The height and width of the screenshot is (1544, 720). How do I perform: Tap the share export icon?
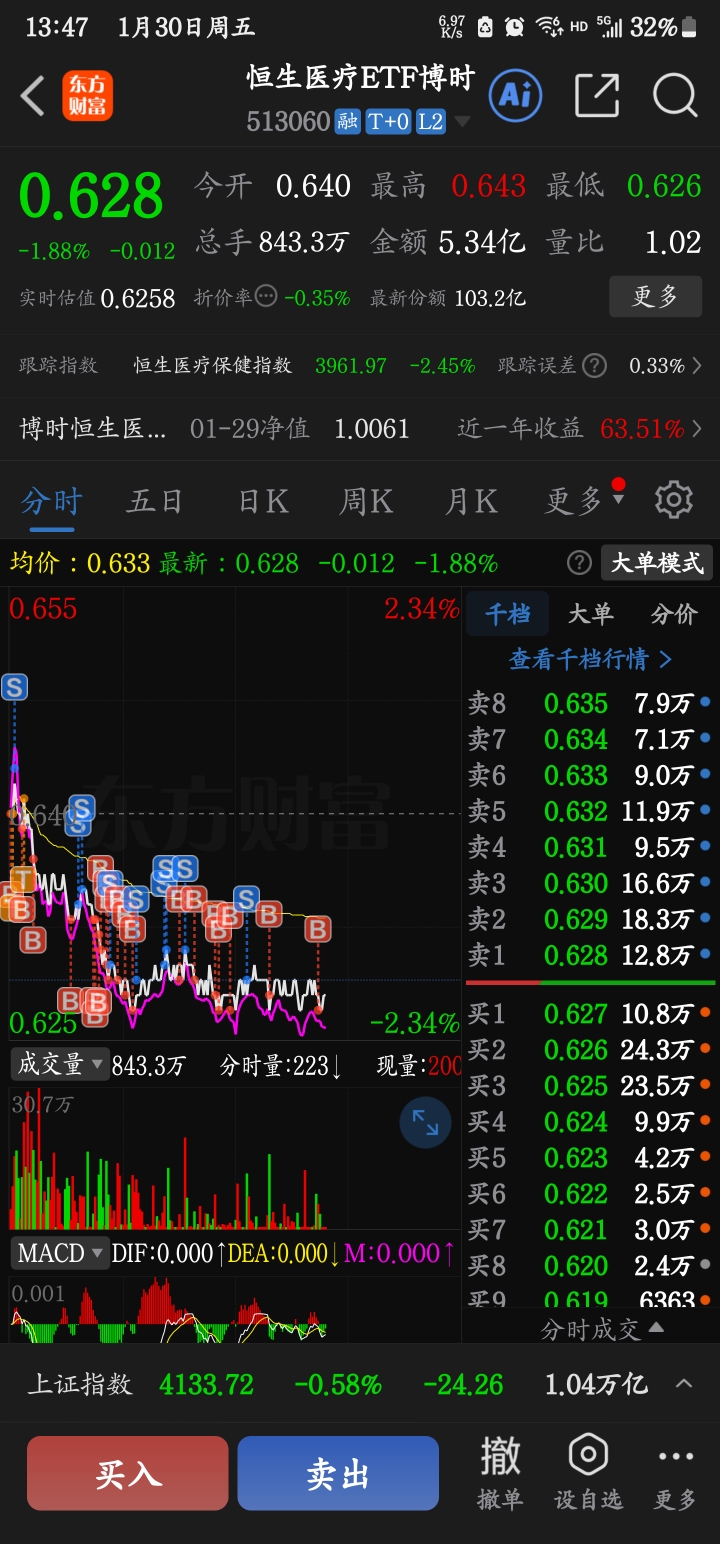tap(597, 96)
